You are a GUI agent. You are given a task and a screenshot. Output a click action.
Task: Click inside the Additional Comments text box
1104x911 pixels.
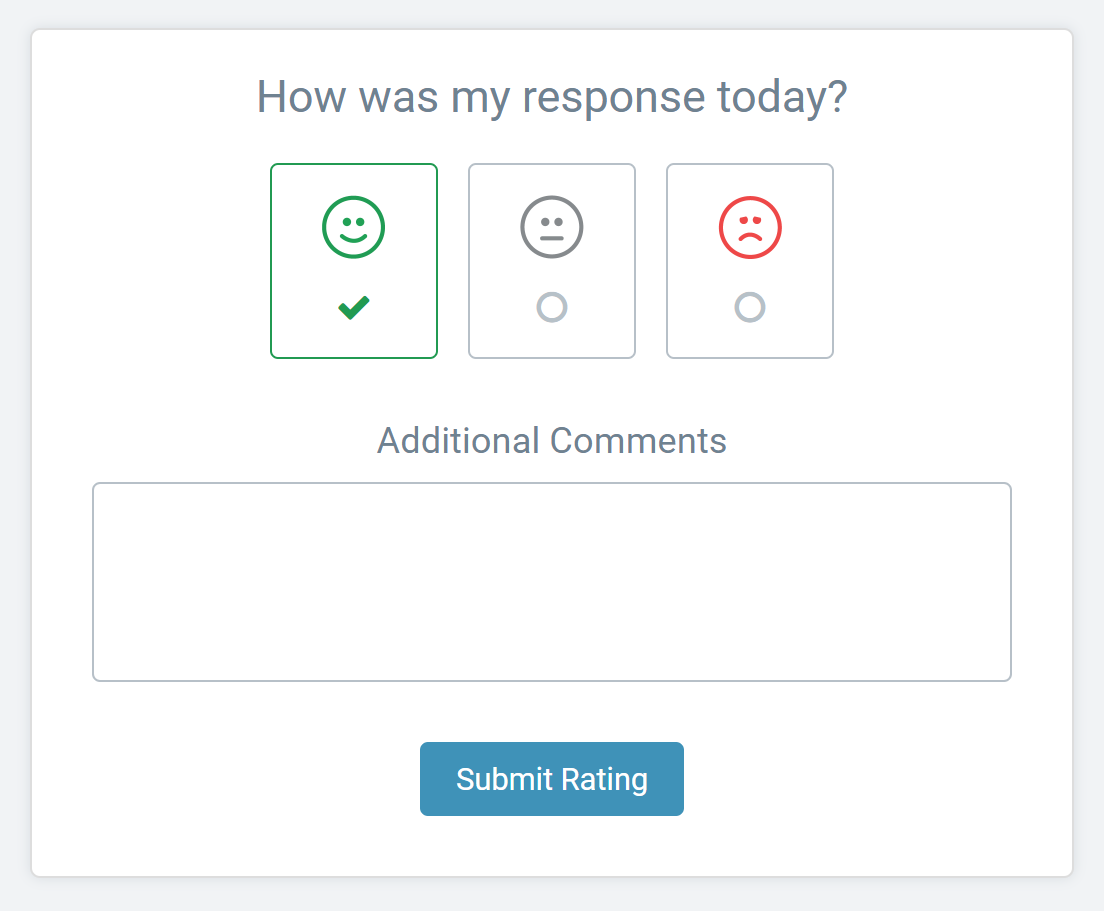(551, 581)
